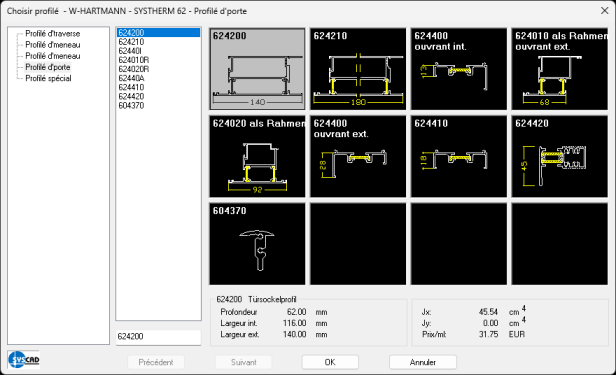Select Profilé spécial in the tree

pyautogui.click(x=48, y=78)
